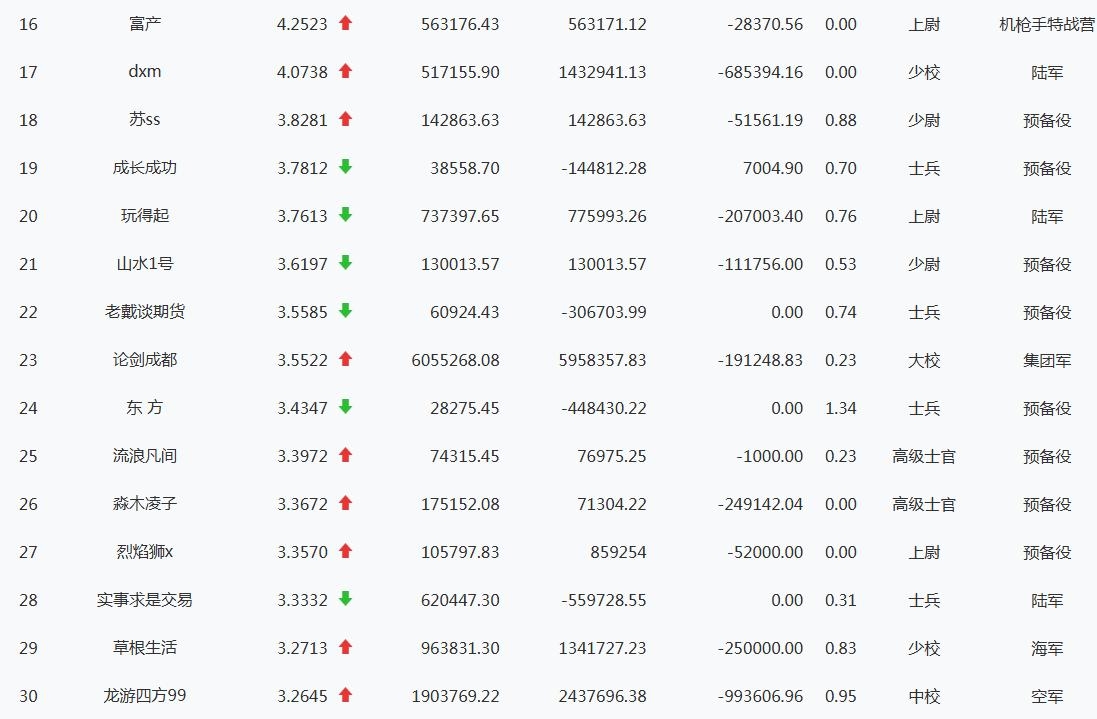Click red up arrow for 论剑成都
The width and height of the screenshot is (1097, 719).
[345, 359]
